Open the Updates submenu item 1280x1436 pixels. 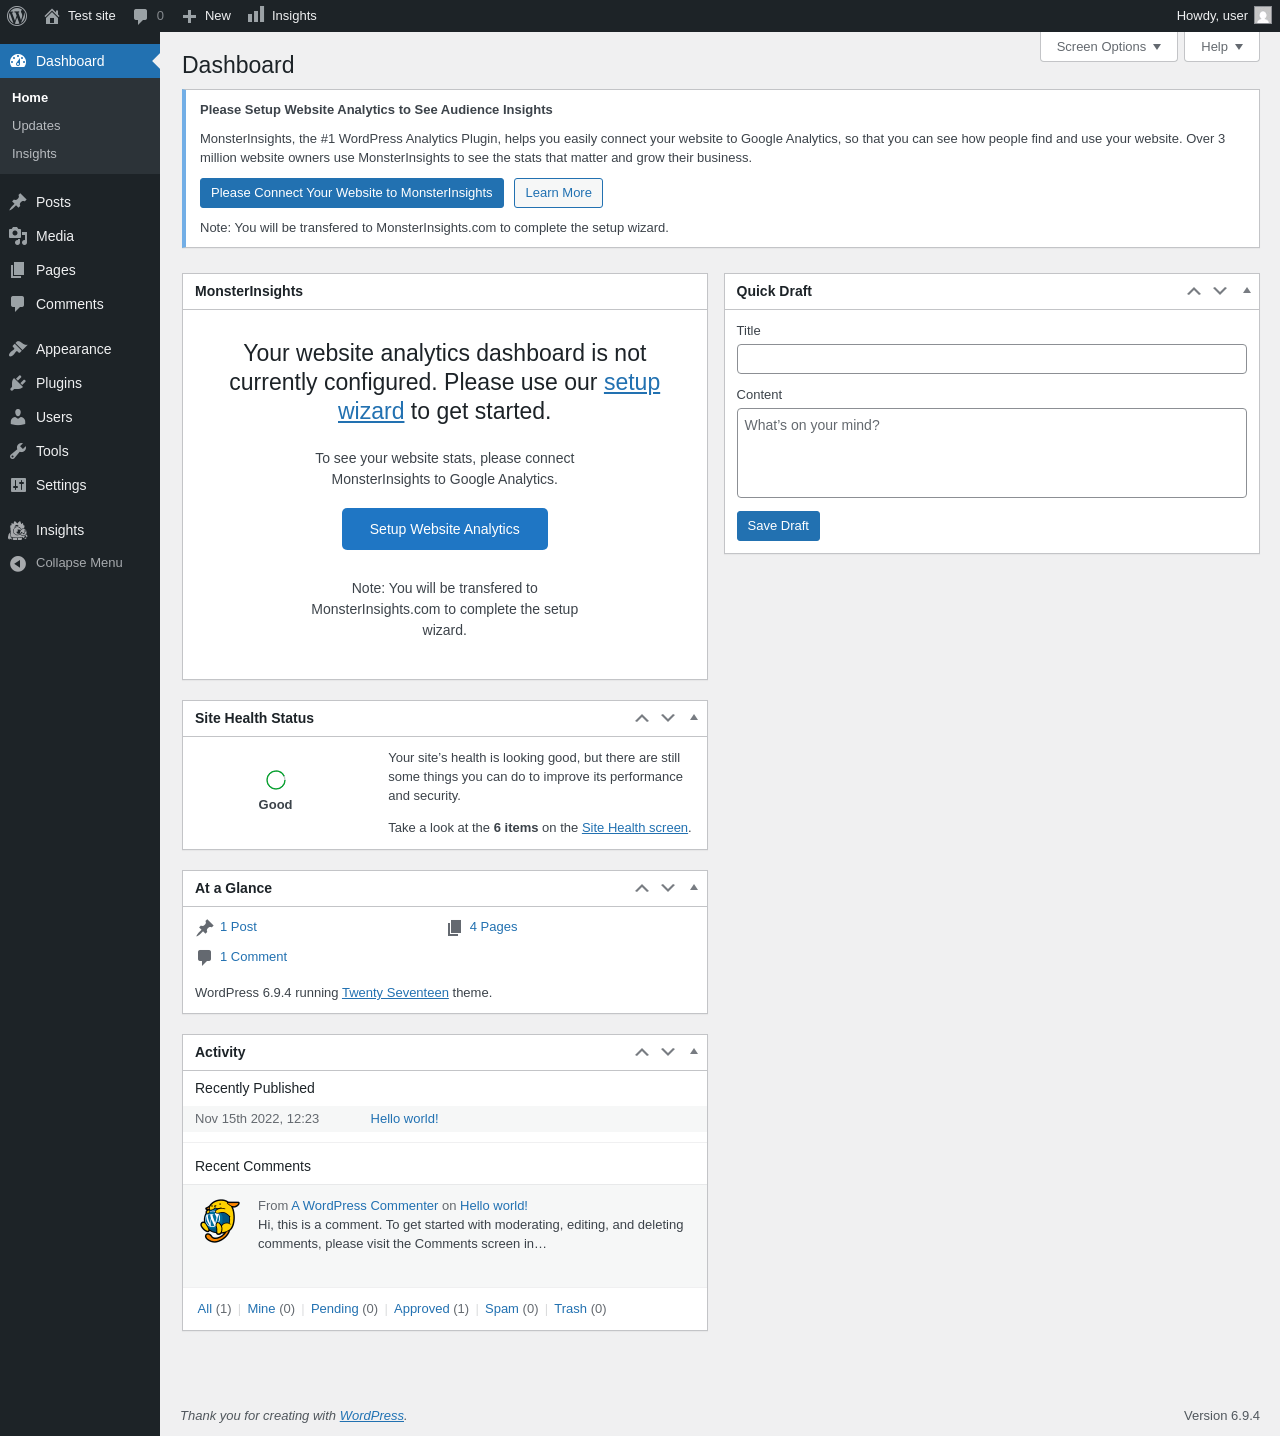pos(36,126)
